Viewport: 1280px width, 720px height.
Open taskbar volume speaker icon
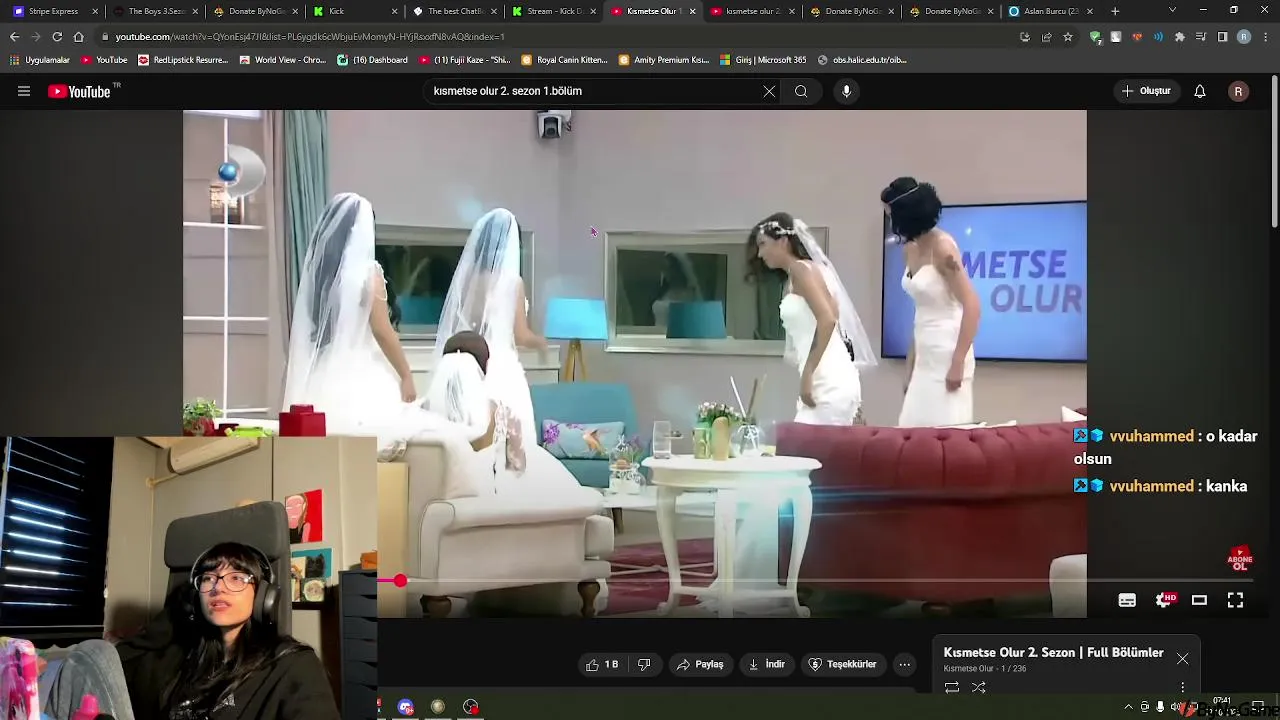click(x=1175, y=707)
